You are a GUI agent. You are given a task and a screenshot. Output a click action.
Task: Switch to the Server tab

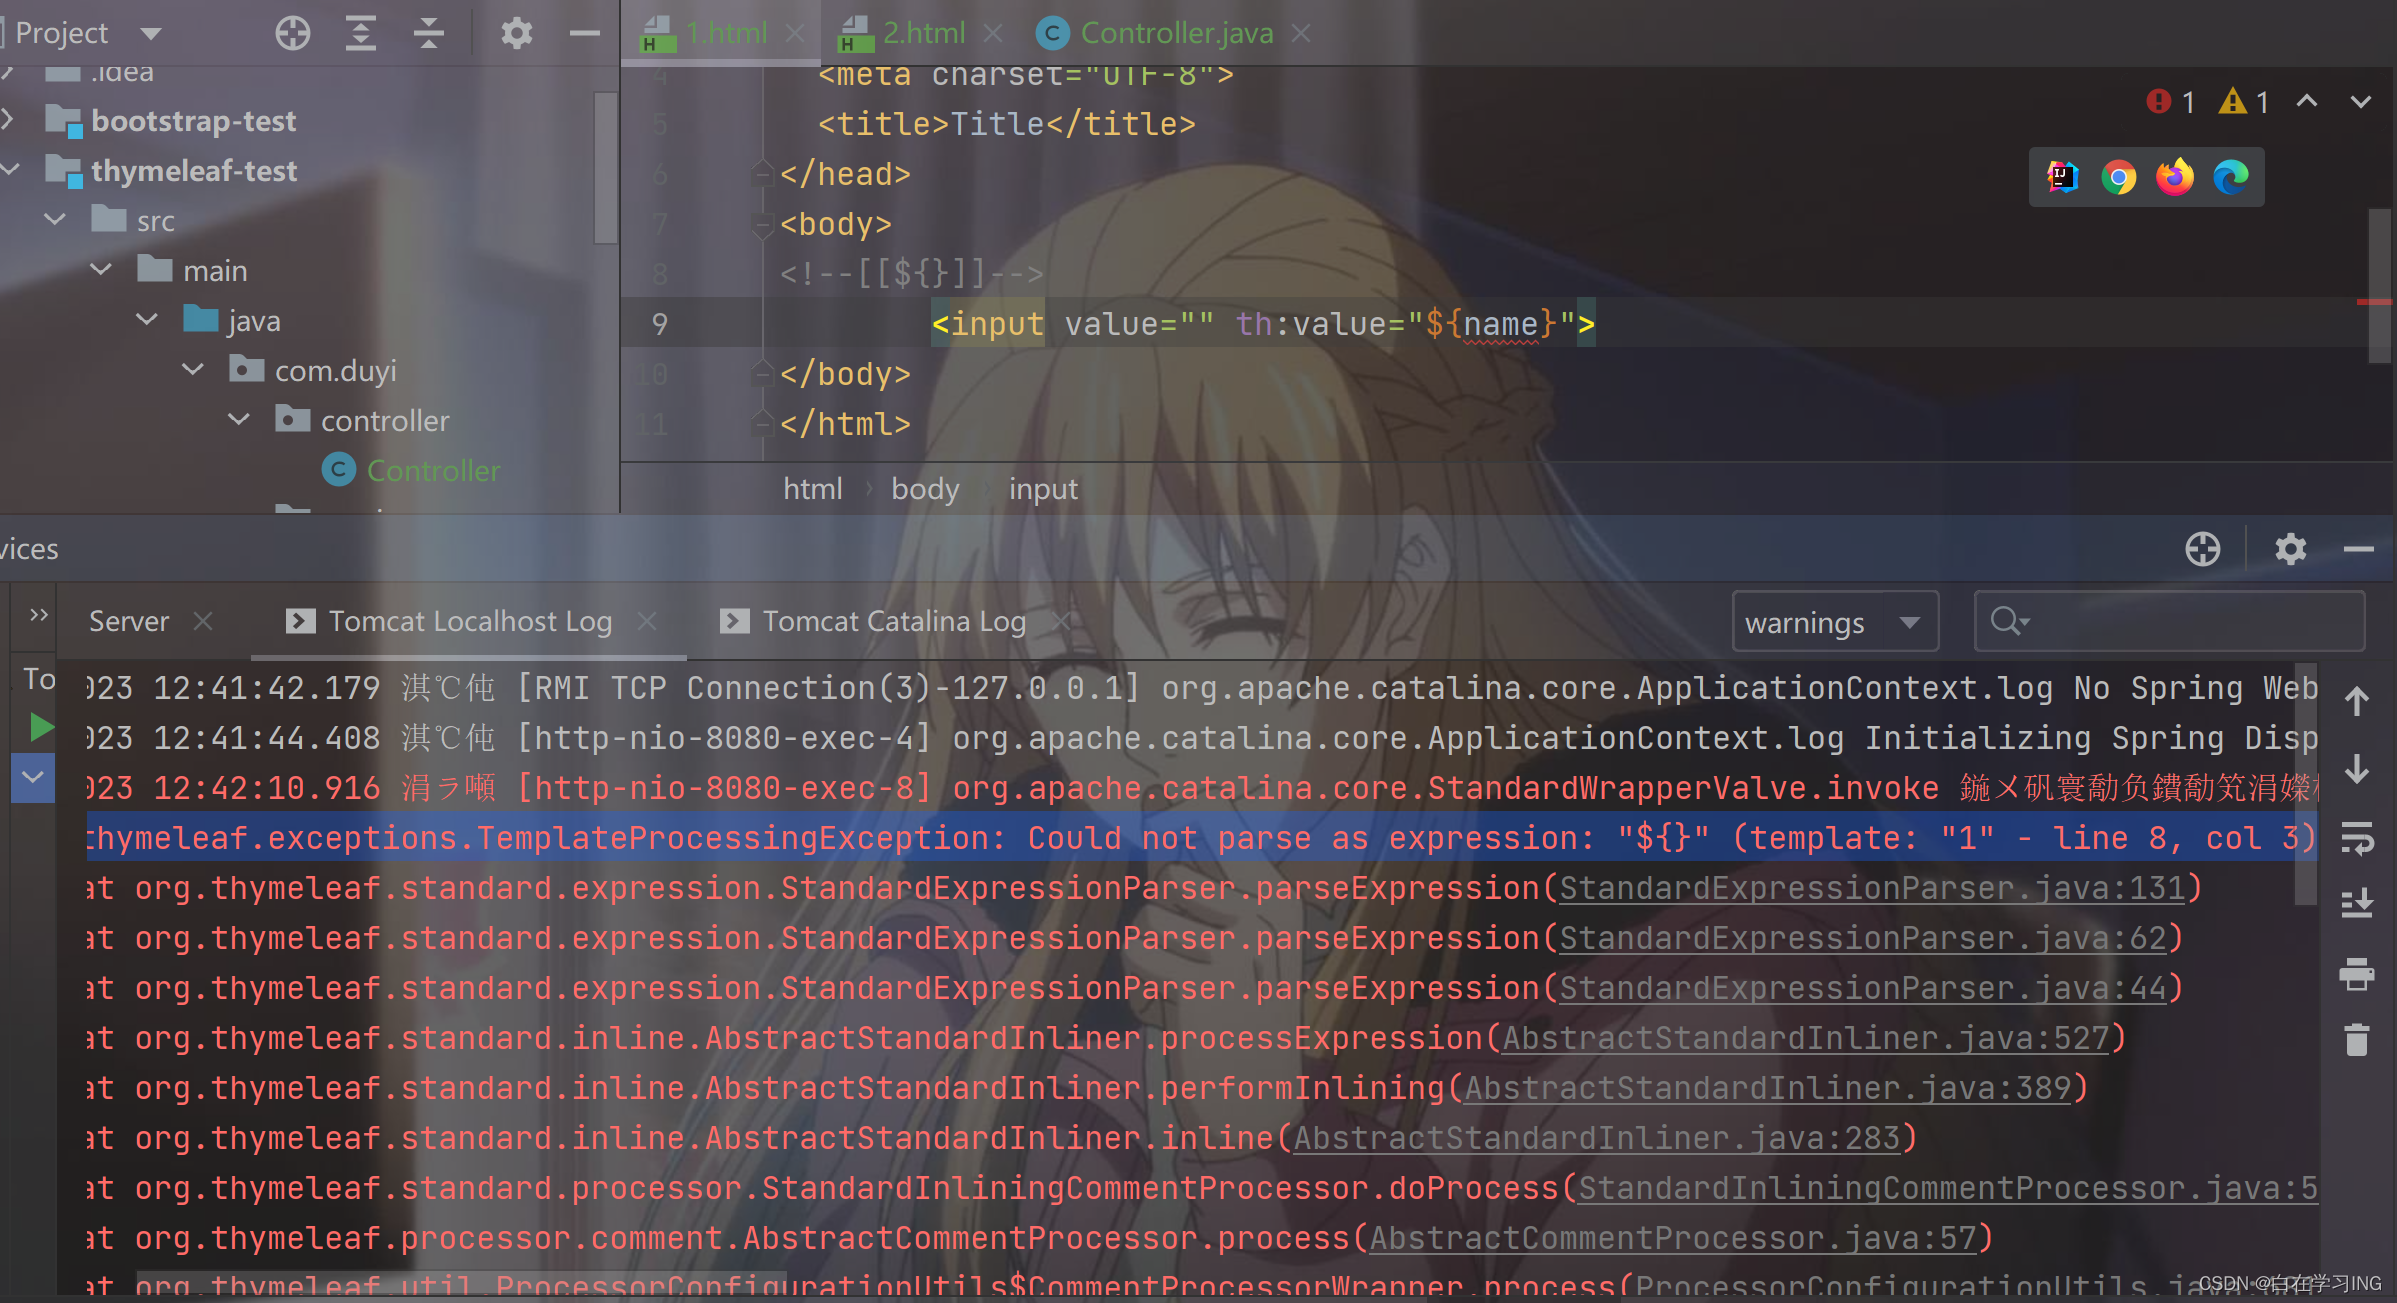pyautogui.click(x=129, y=621)
